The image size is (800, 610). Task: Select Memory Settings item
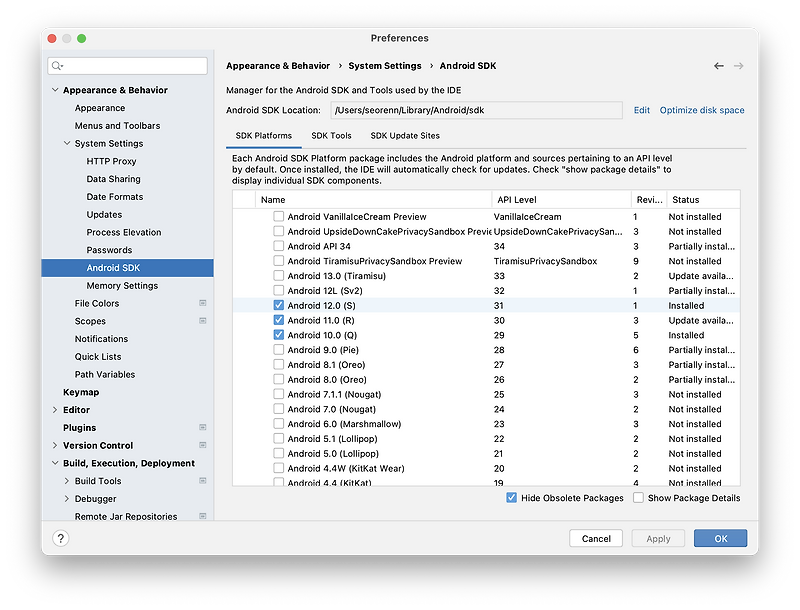122,286
